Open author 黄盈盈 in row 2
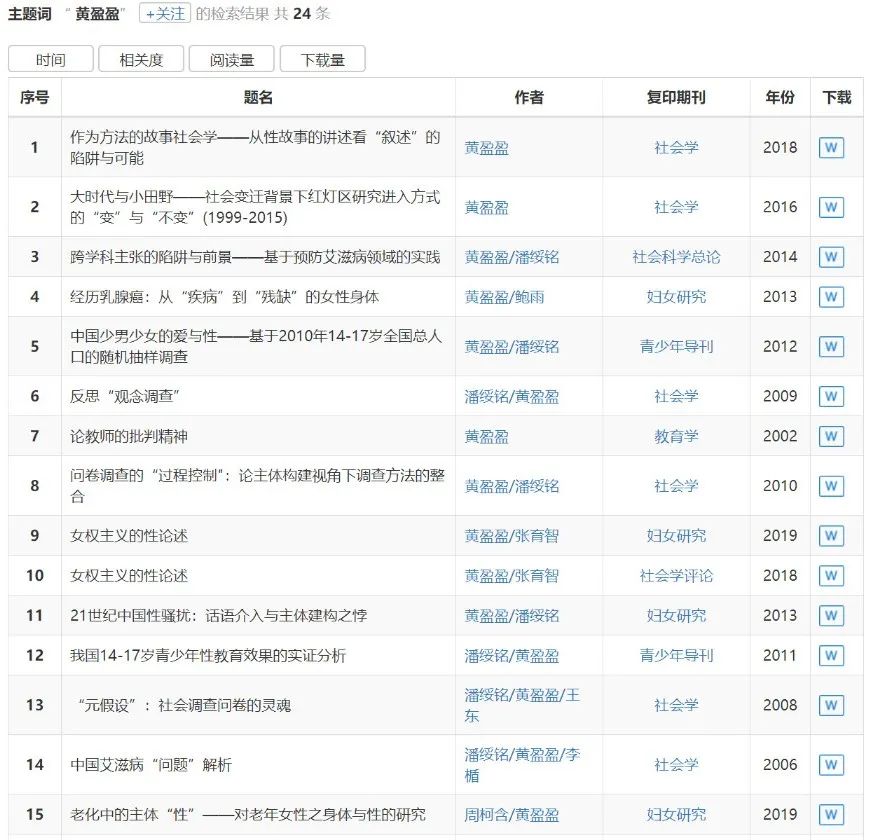The image size is (881, 840). pyautogui.click(x=487, y=207)
